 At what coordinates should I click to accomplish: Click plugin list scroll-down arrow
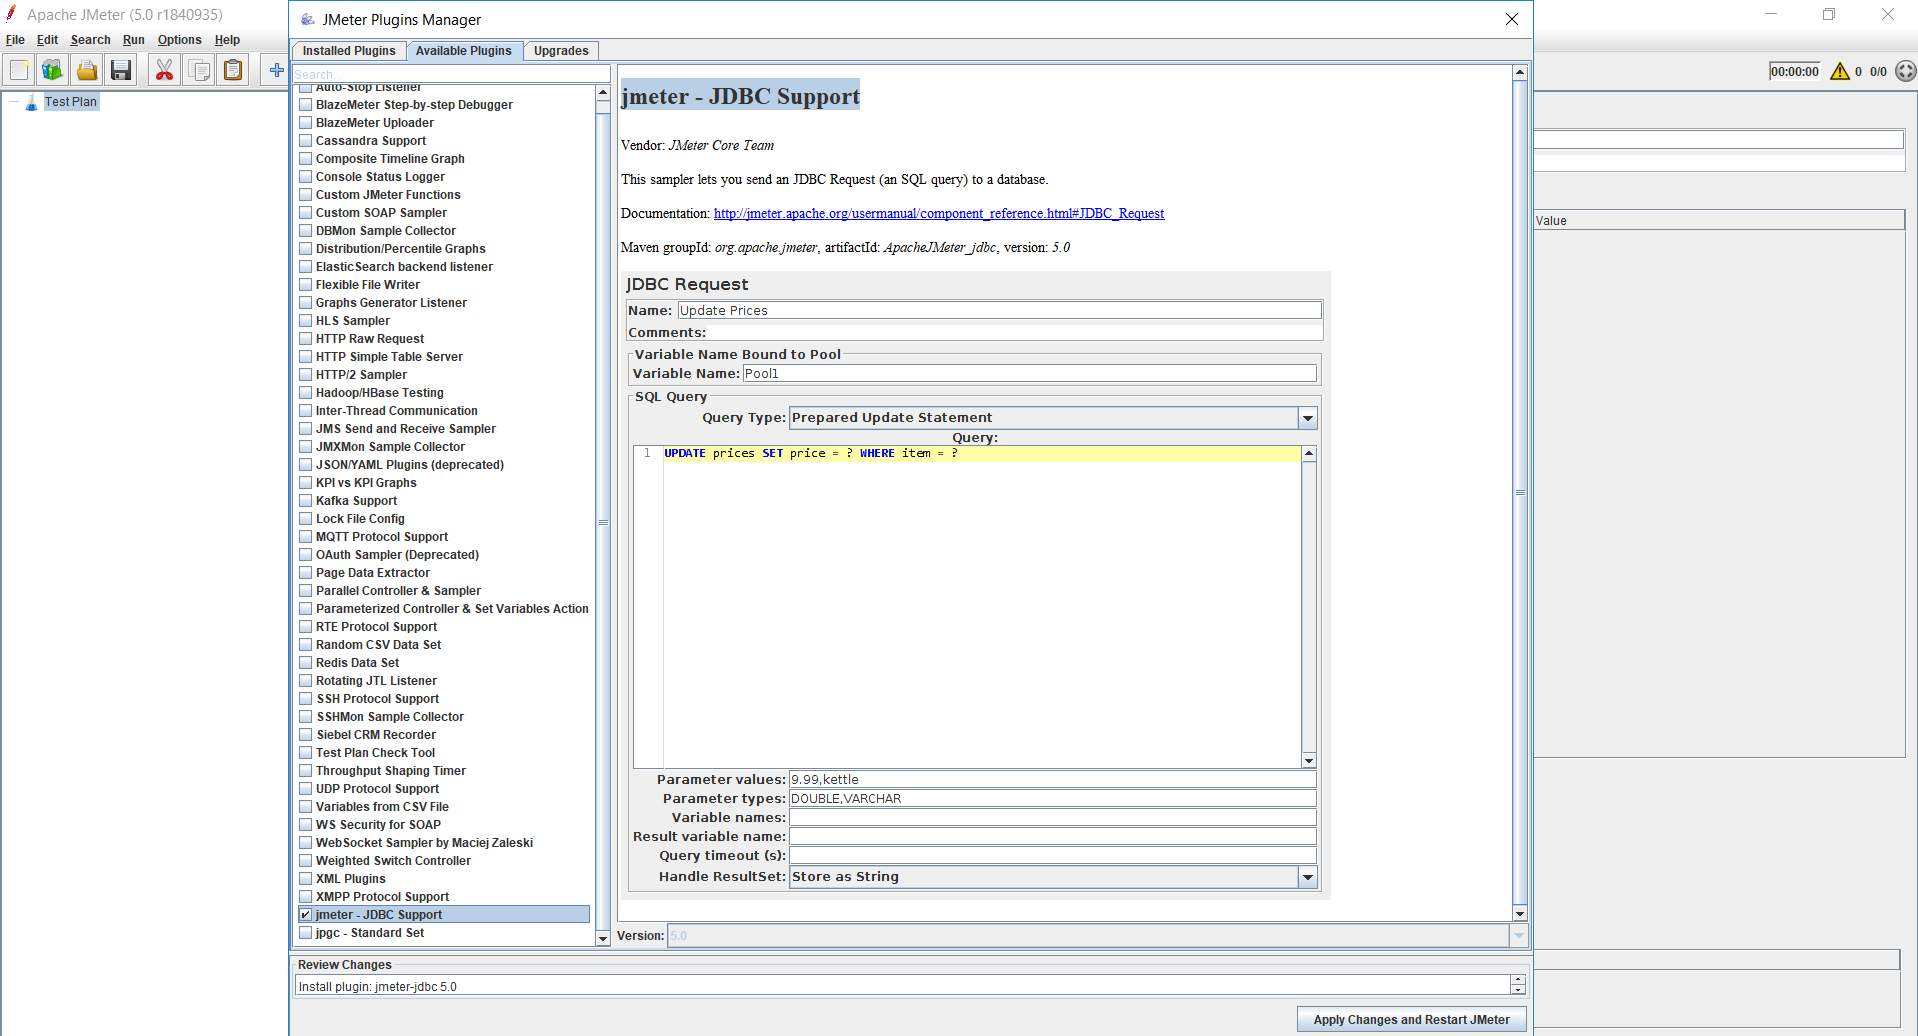coord(603,938)
